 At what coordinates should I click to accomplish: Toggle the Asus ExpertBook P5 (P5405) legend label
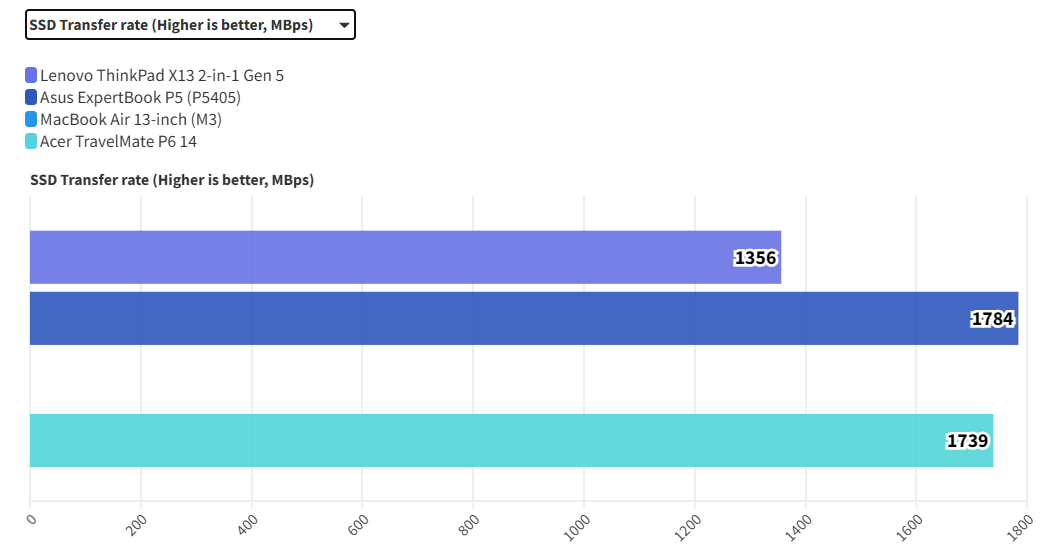click(x=140, y=97)
